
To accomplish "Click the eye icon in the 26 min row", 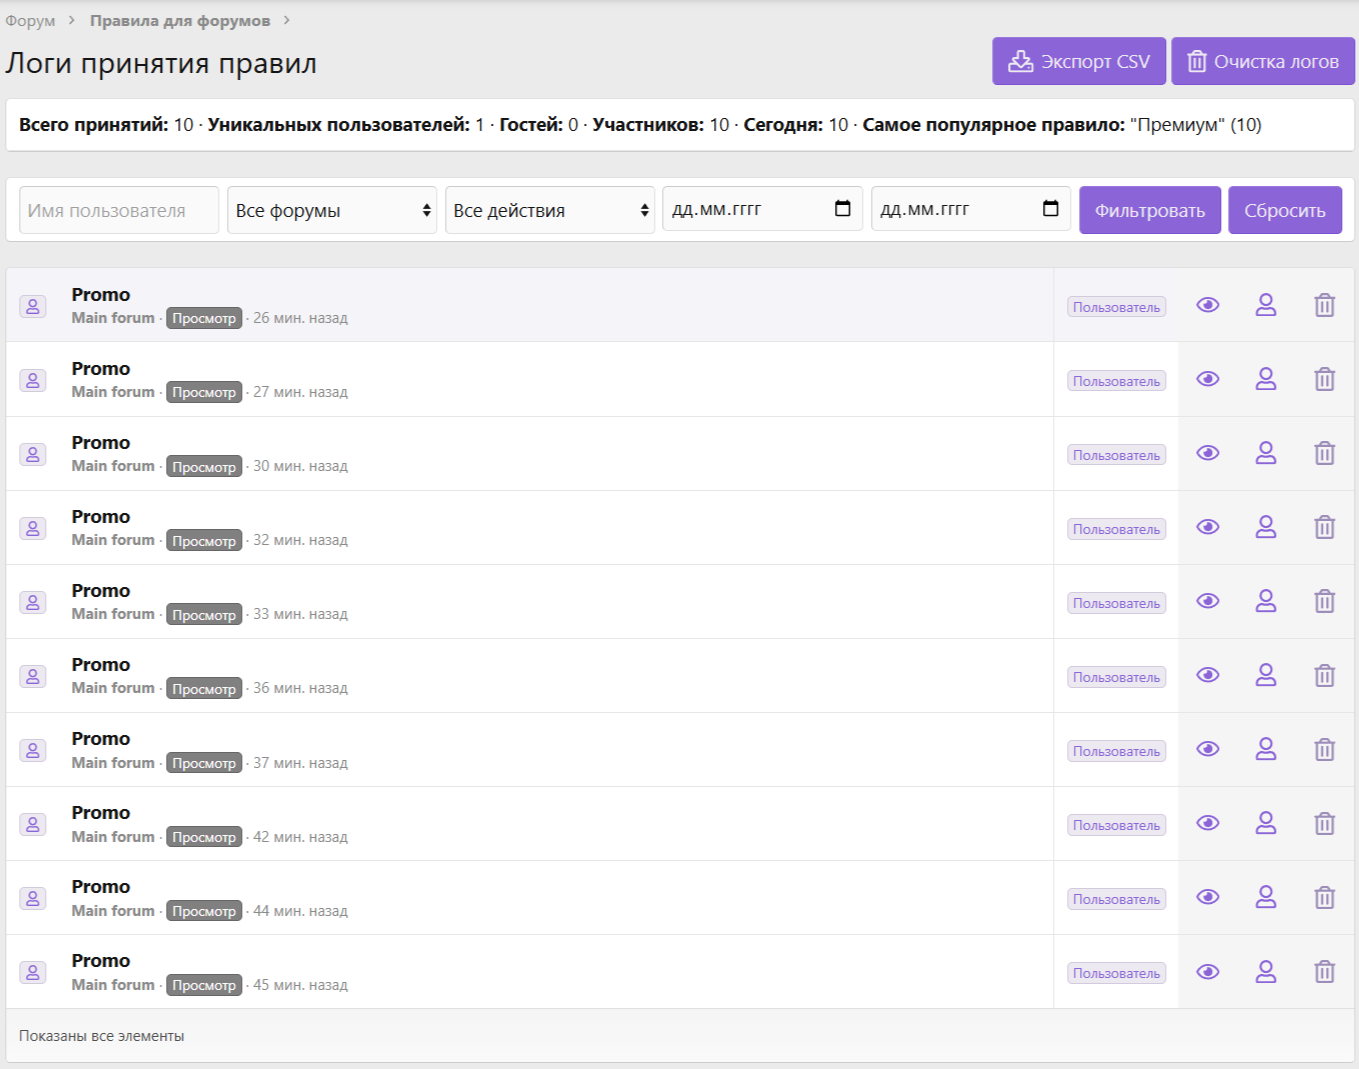I will coord(1208,305).
